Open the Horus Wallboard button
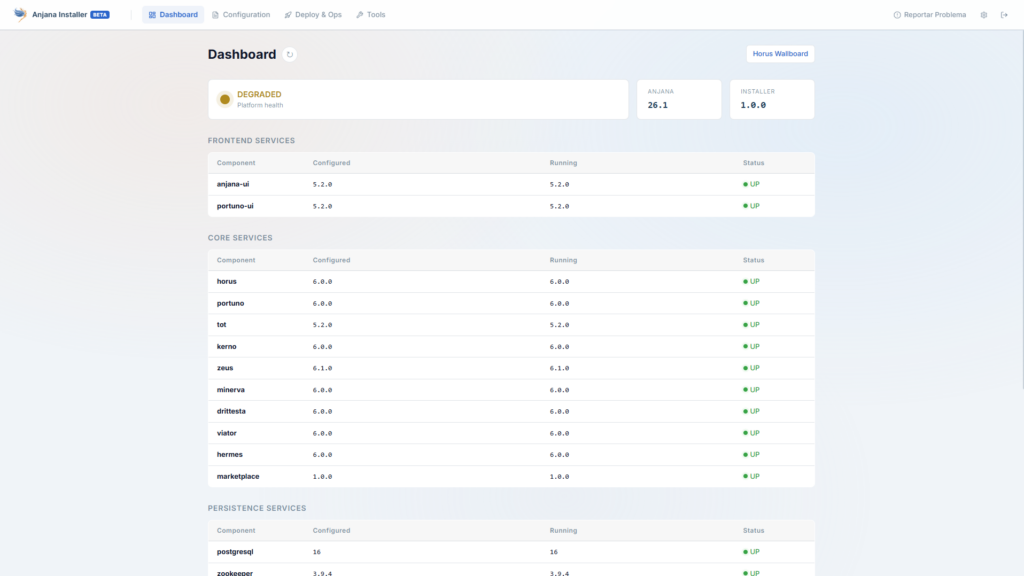The height and width of the screenshot is (576, 1024). pyautogui.click(x=780, y=54)
